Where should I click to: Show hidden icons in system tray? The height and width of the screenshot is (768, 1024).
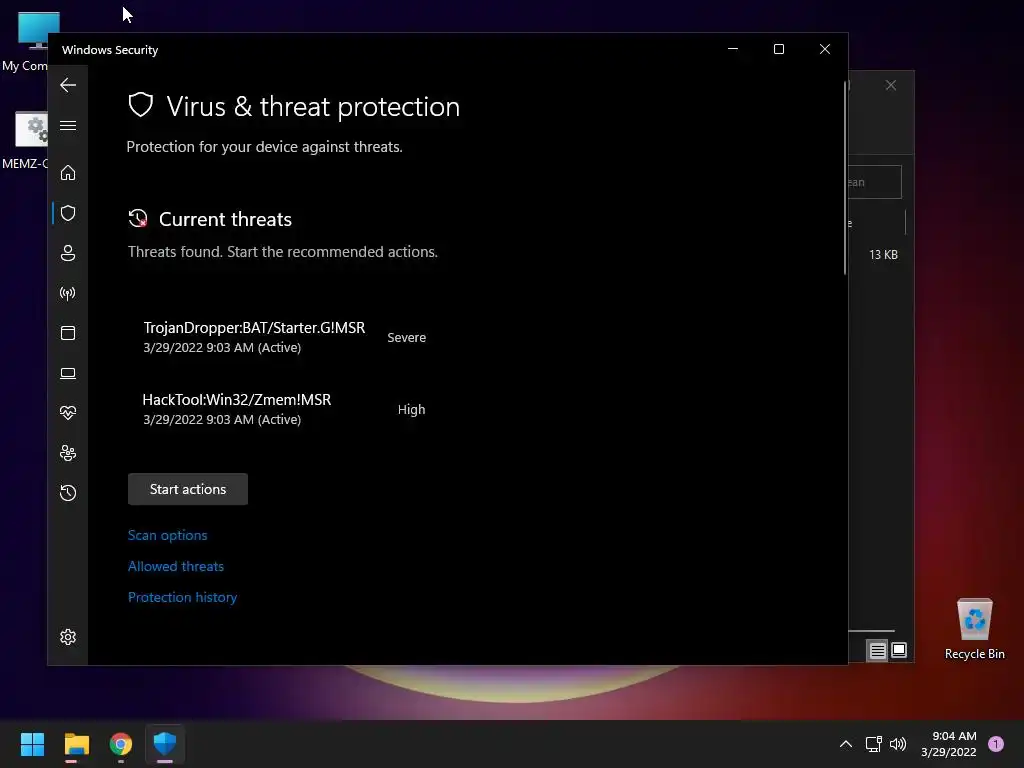[846, 744]
